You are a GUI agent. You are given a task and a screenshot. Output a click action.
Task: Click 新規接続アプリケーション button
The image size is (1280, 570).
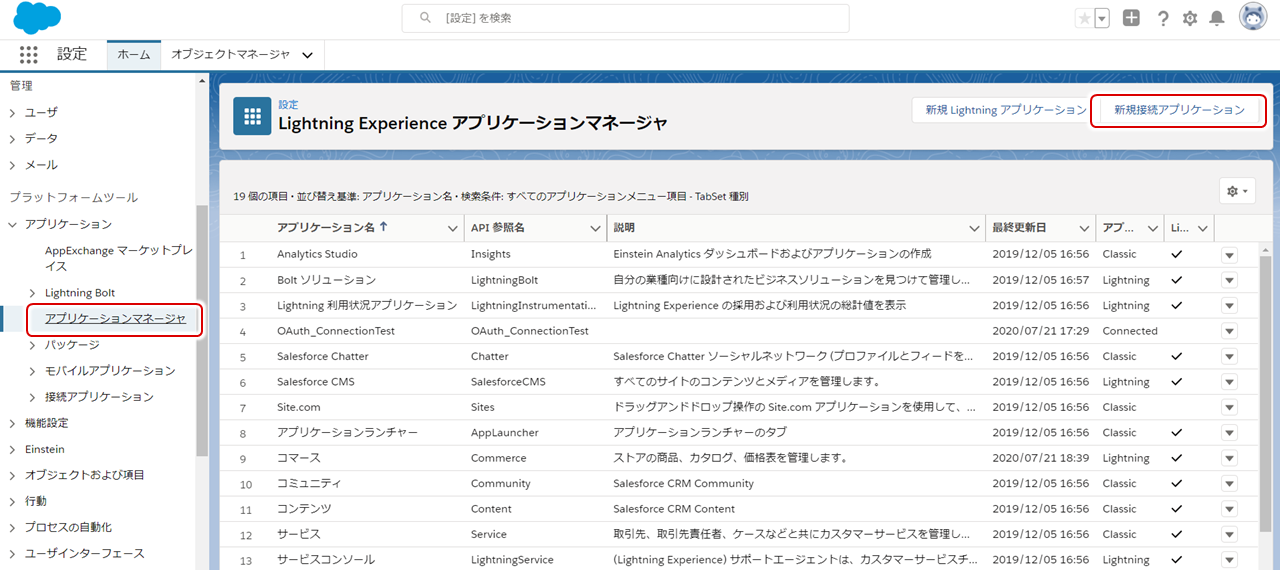1179,110
